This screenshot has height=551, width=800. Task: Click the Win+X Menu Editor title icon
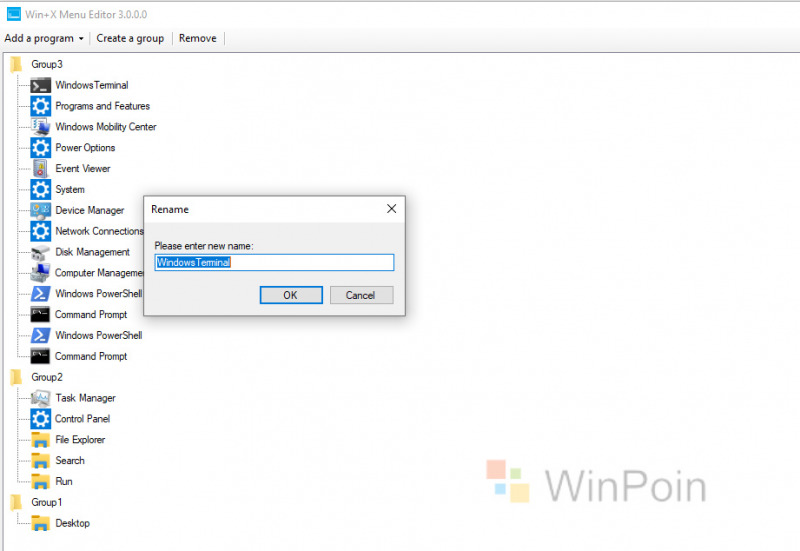click(14, 14)
